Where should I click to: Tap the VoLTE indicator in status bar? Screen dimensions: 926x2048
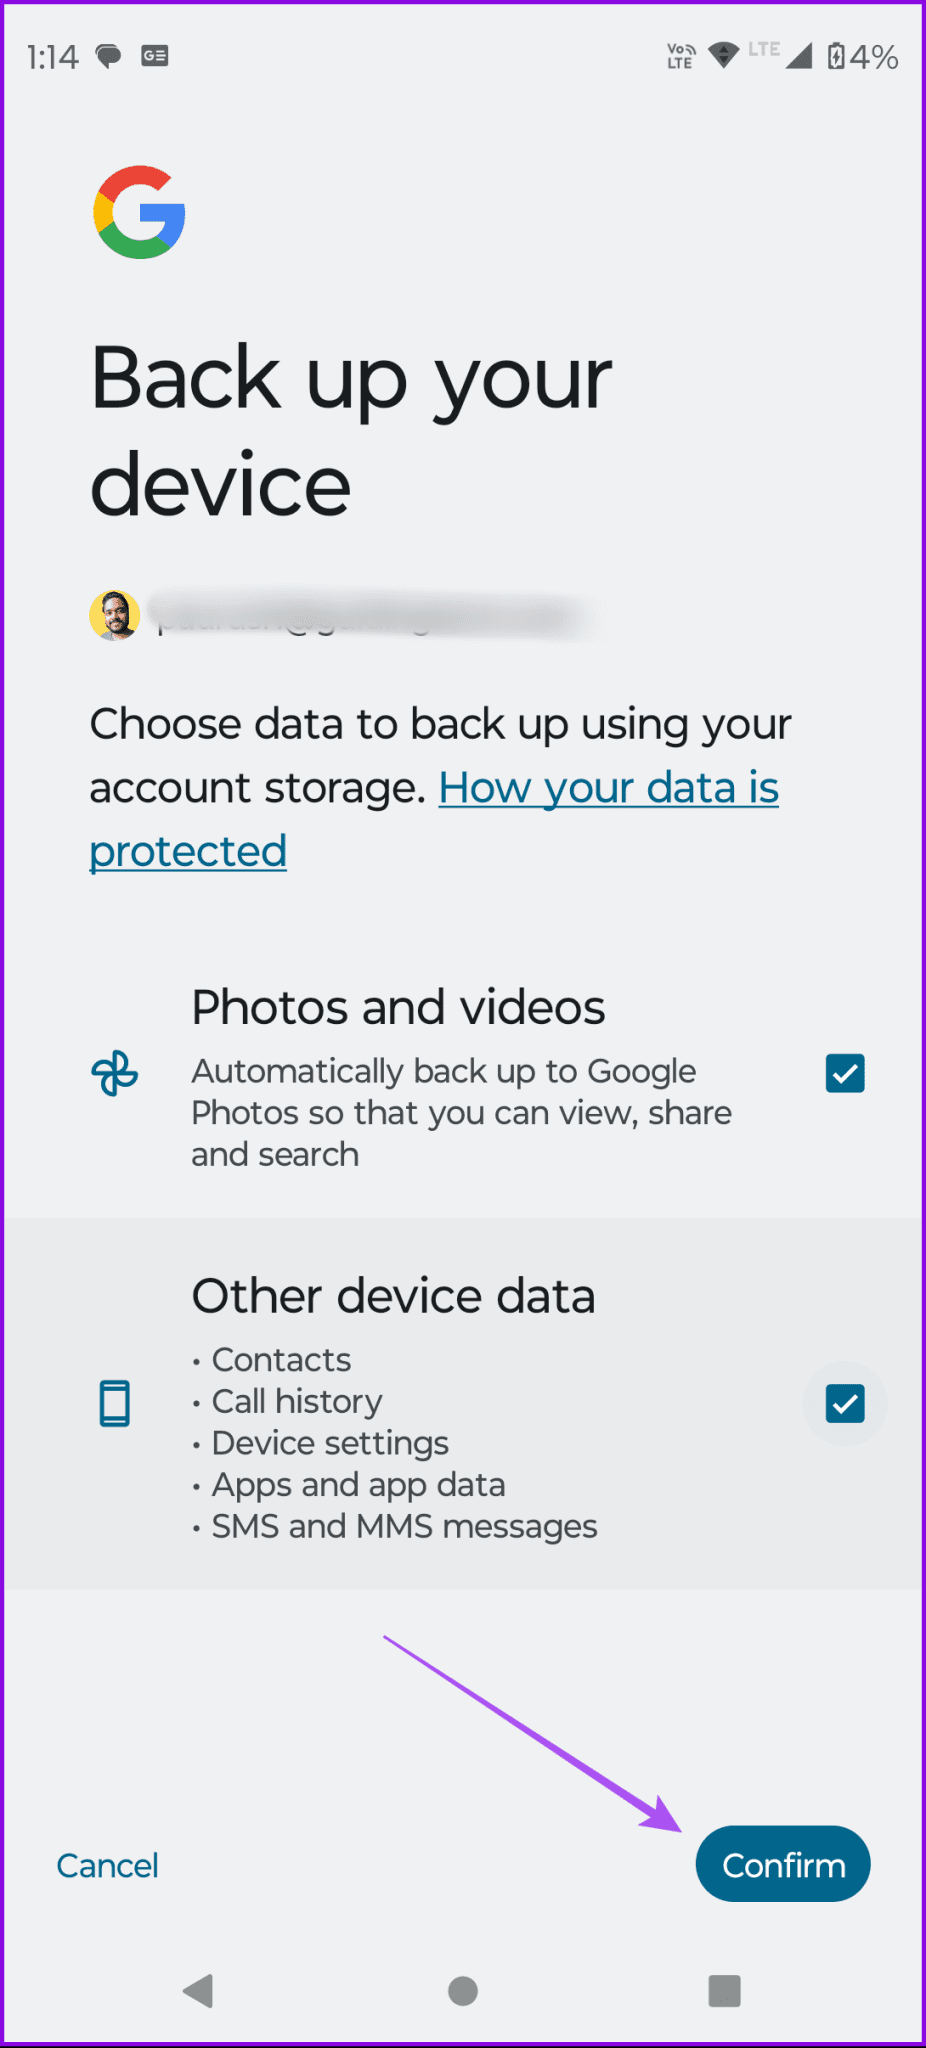[x=678, y=56]
